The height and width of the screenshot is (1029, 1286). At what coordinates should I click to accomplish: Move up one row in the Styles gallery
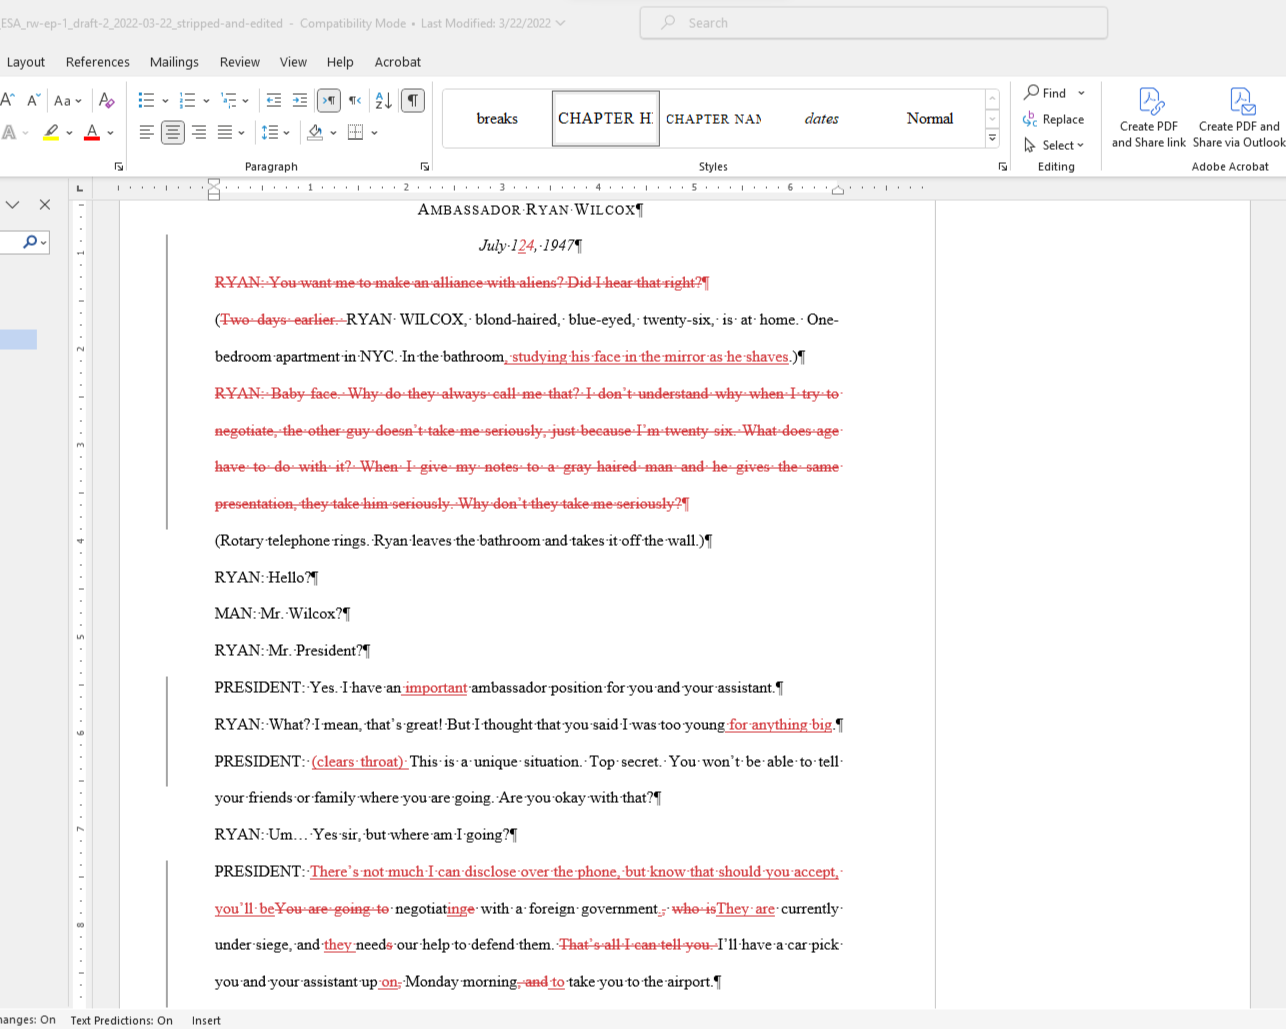coord(992,99)
